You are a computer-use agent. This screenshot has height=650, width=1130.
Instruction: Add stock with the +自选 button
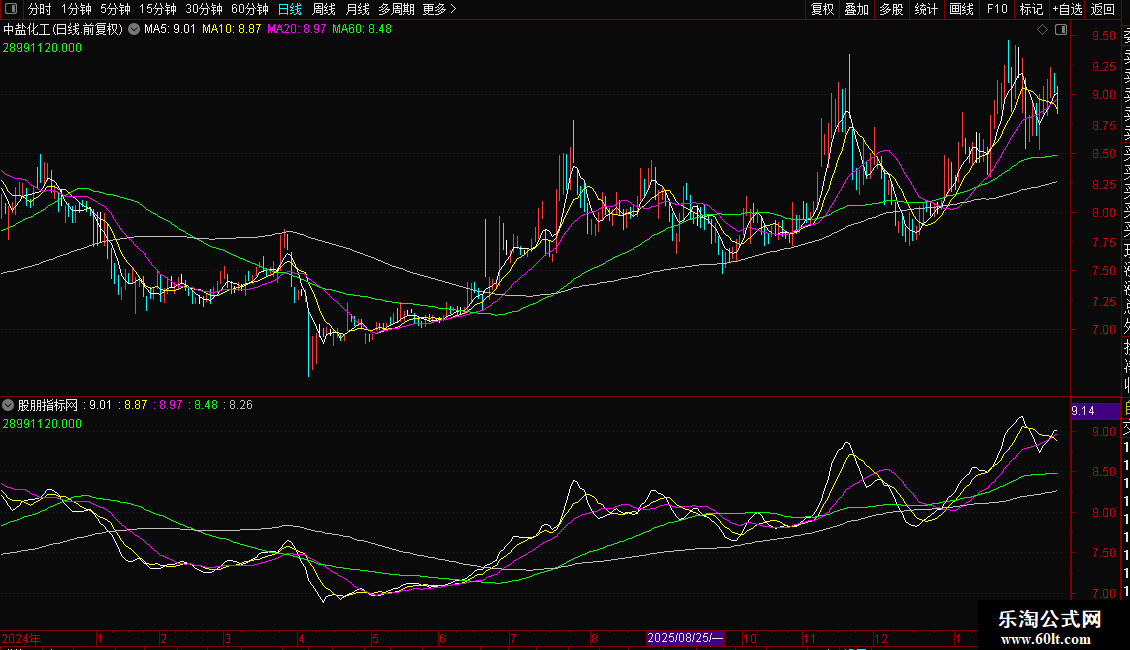1067,9
